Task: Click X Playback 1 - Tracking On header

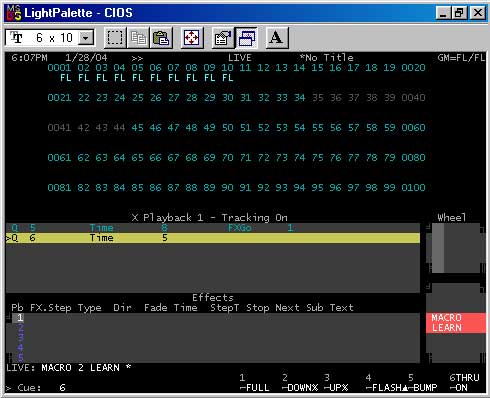Action: click(x=210, y=218)
